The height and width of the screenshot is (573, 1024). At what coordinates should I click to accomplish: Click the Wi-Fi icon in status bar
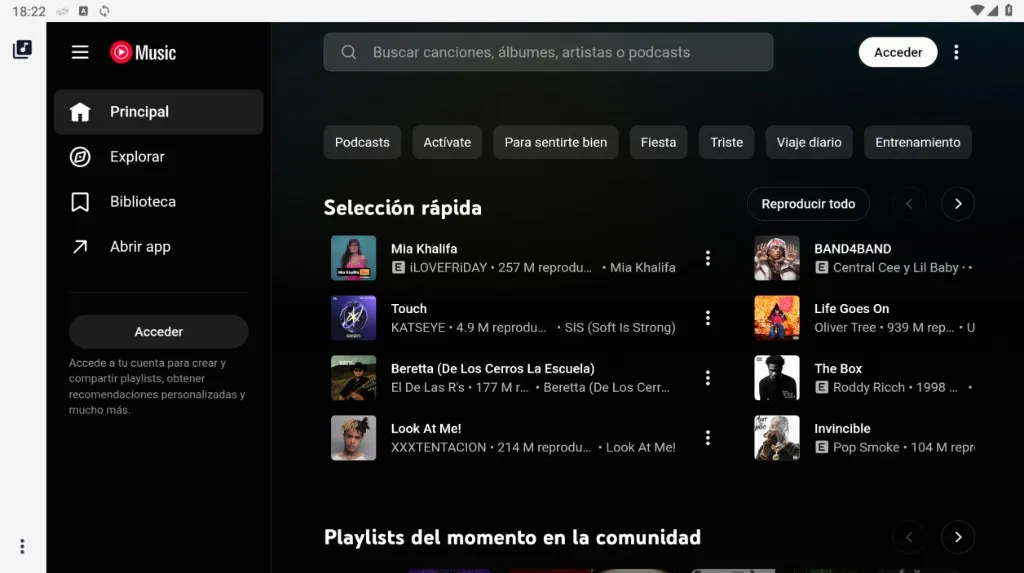point(977,10)
